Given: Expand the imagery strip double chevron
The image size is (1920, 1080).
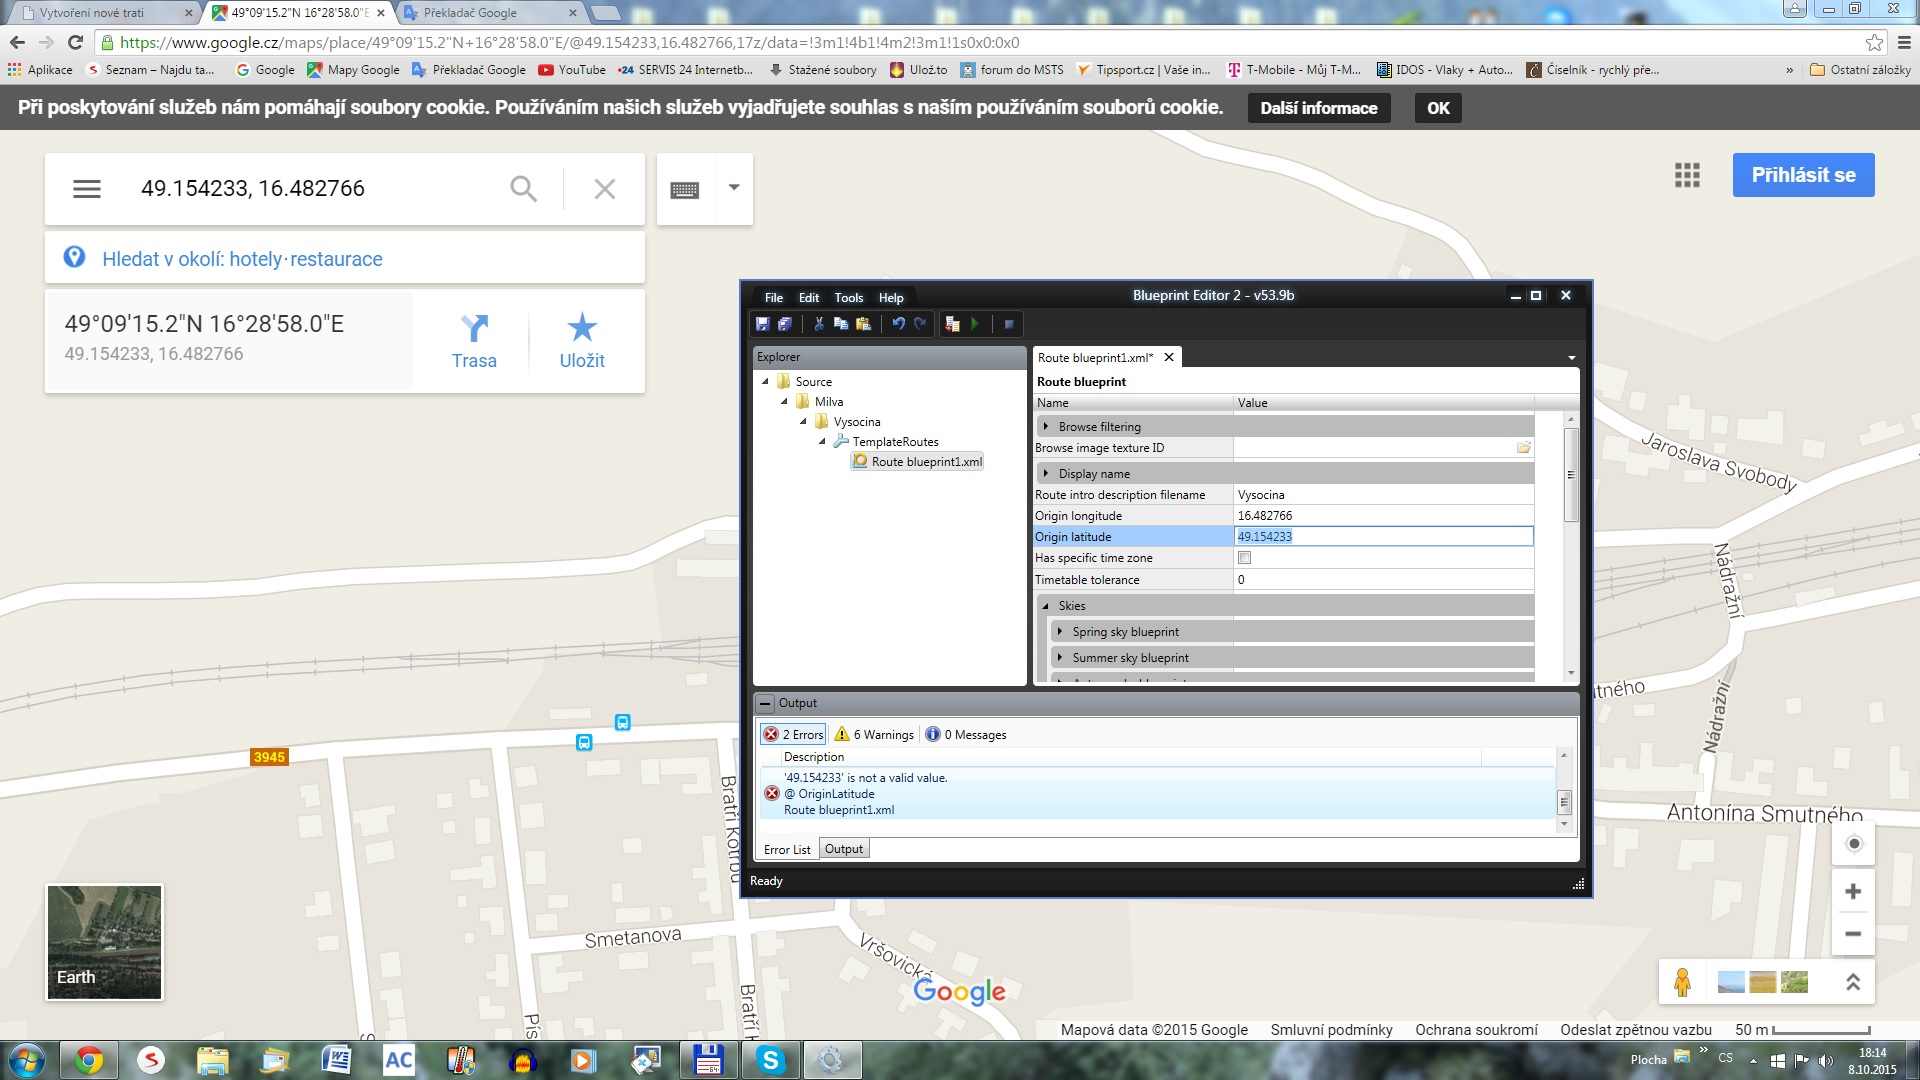Looking at the screenshot, I should 1852,982.
